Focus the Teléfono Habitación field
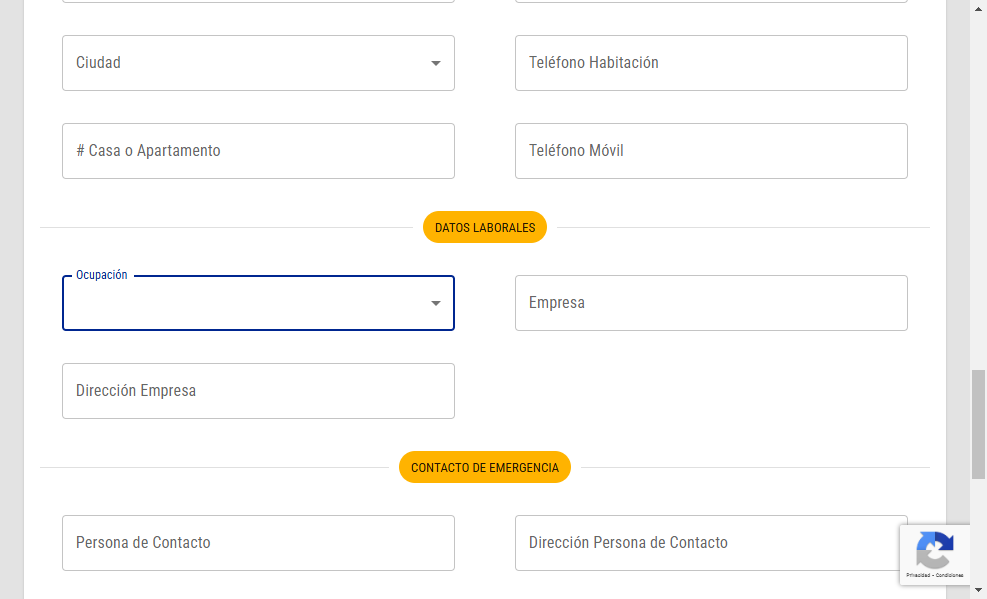The width and height of the screenshot is (987, 599). tap(711, 63)
